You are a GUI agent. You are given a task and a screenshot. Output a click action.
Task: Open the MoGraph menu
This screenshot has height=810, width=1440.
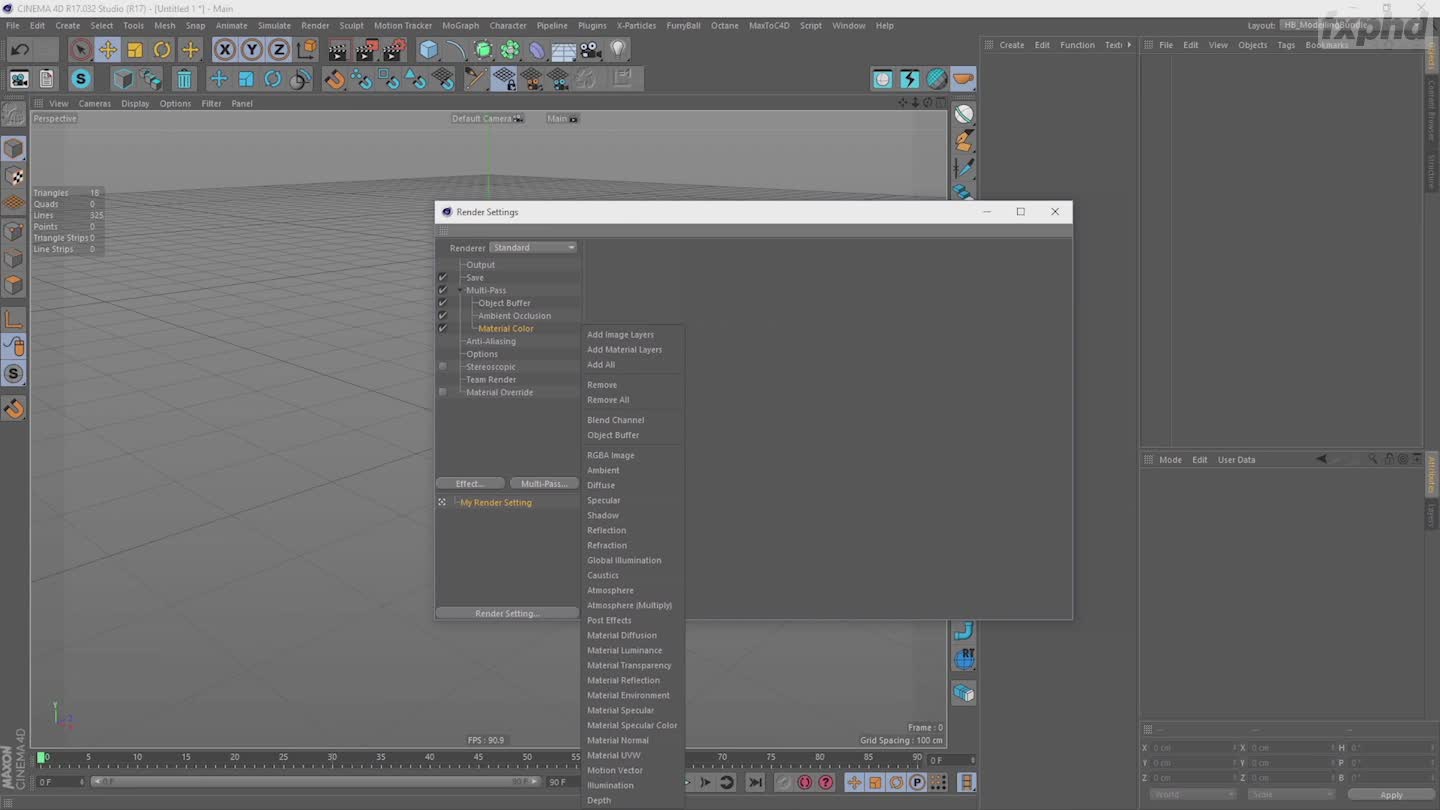(460, 25)
